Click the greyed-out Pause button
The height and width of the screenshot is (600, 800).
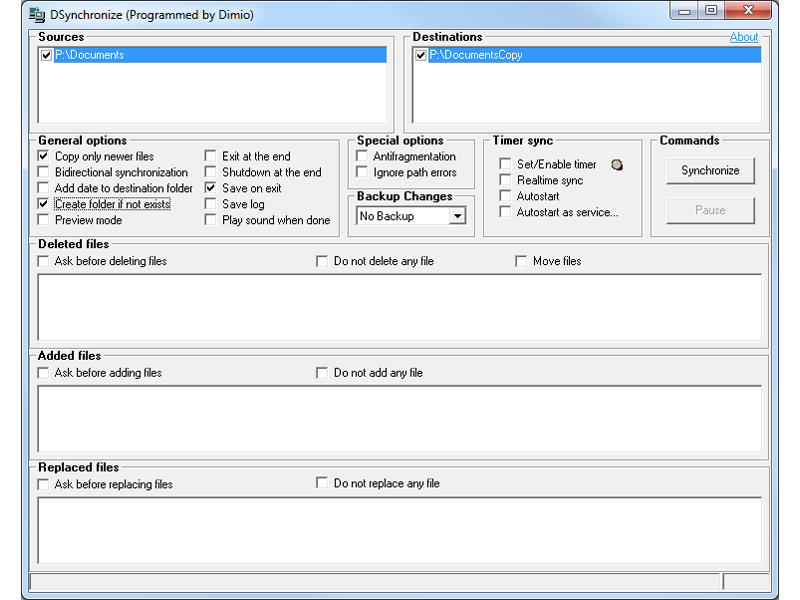710,210
